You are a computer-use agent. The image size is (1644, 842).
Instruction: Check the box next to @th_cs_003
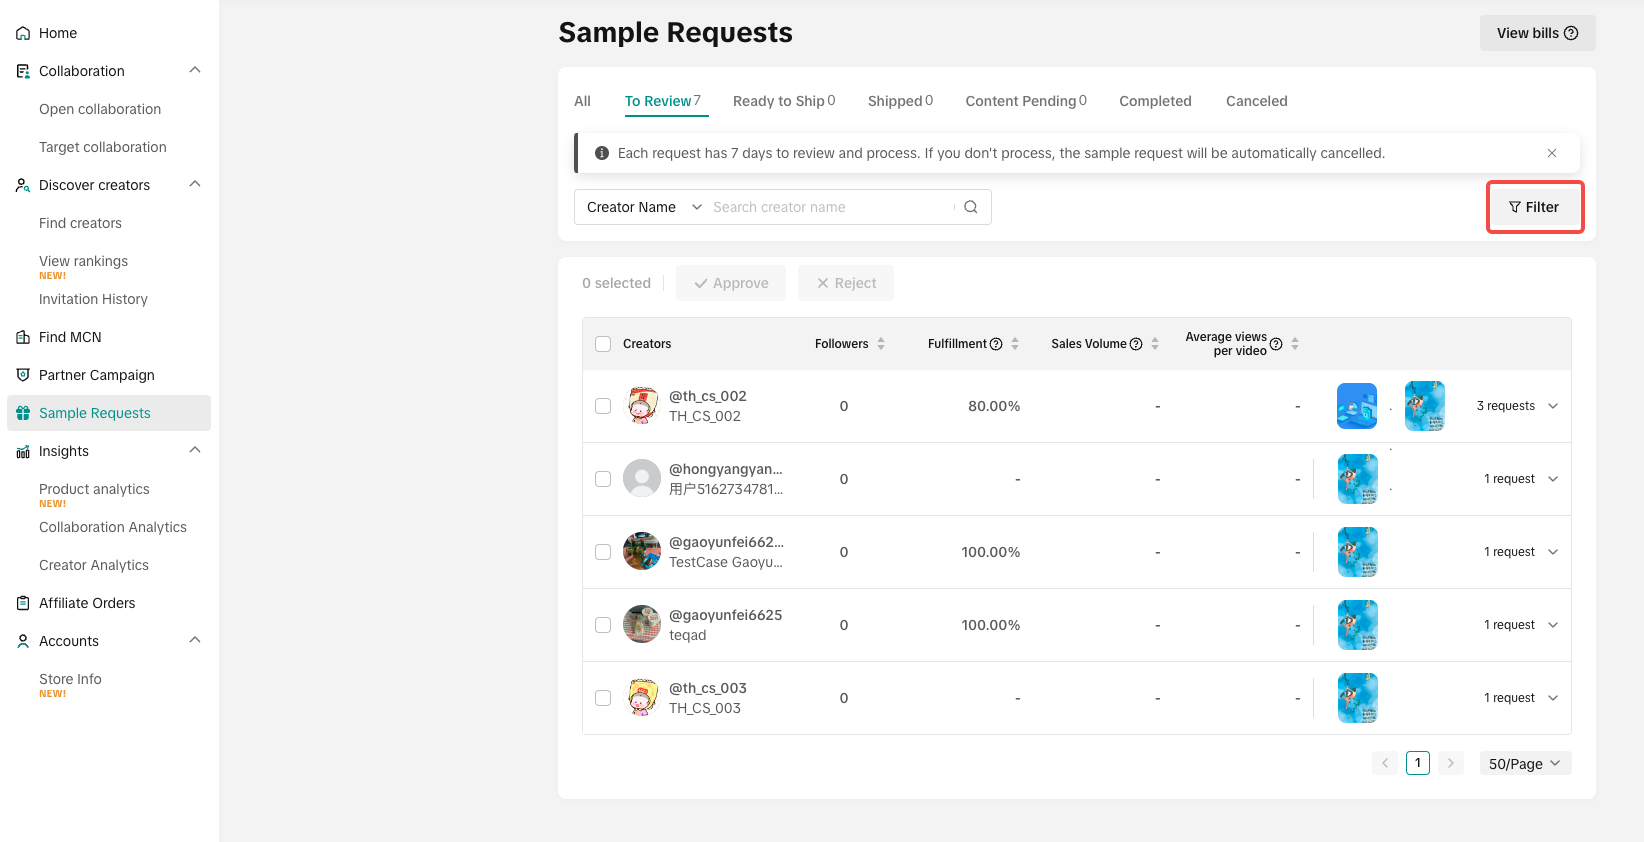(x=603, y=698)
